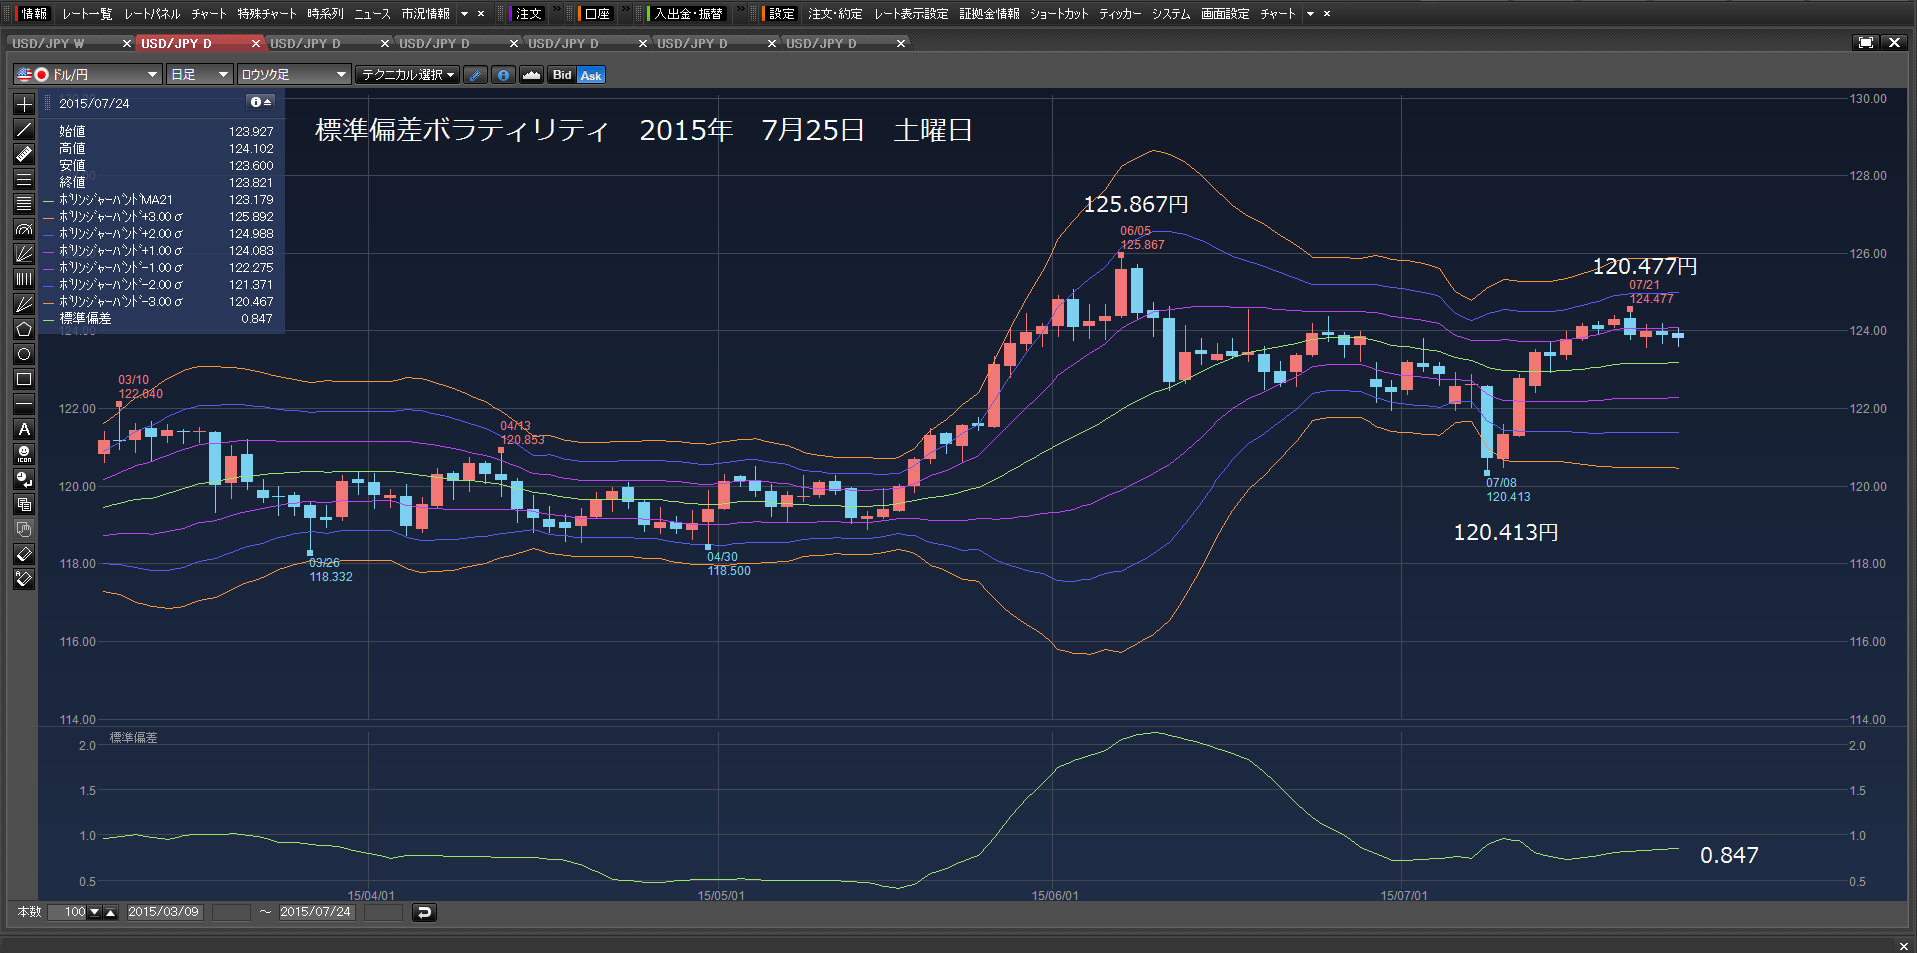Expand the 情報 toolbar overflow arrow
1917x953 pixels.
464,14
